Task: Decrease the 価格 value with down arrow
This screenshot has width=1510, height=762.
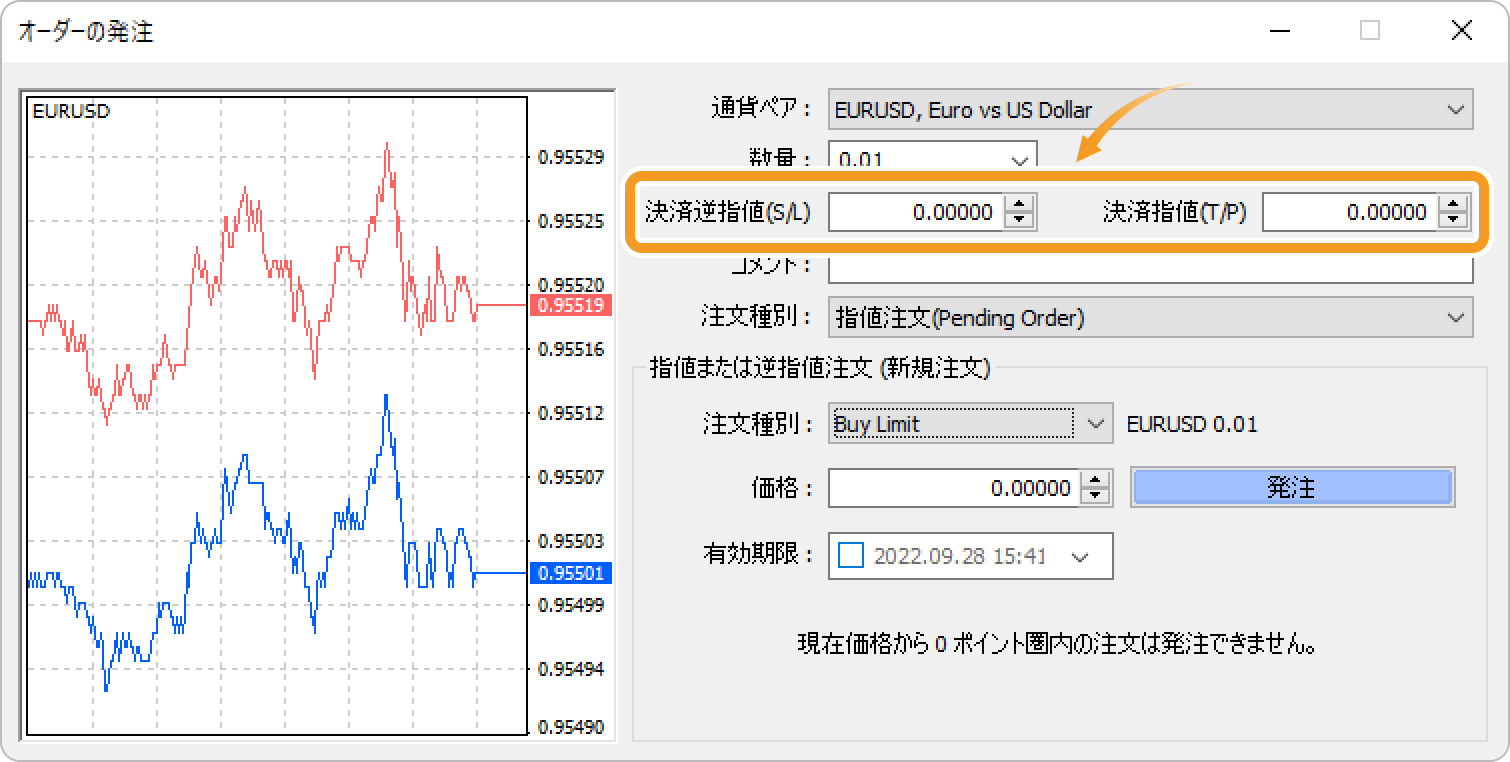Action: click(1096, 496)
